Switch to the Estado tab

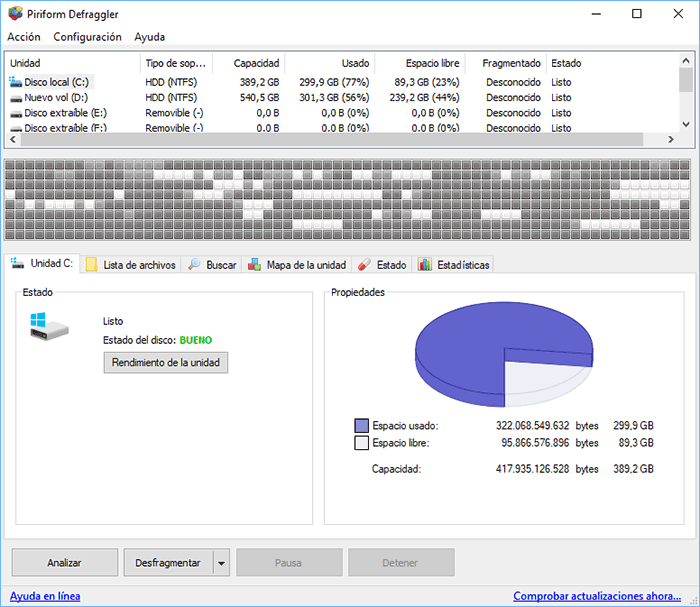[382, 265]
